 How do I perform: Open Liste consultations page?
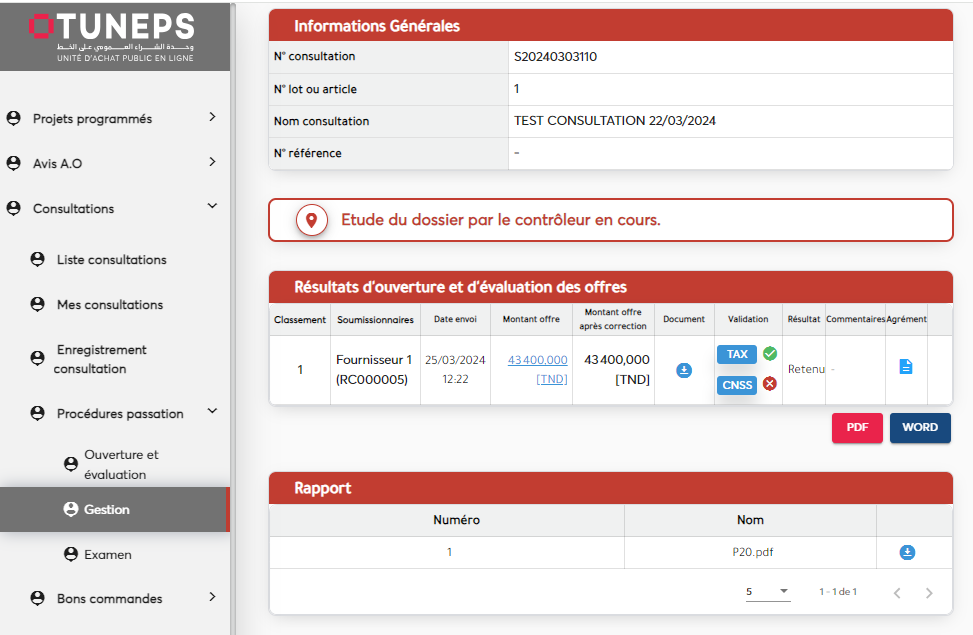(111, 260)
